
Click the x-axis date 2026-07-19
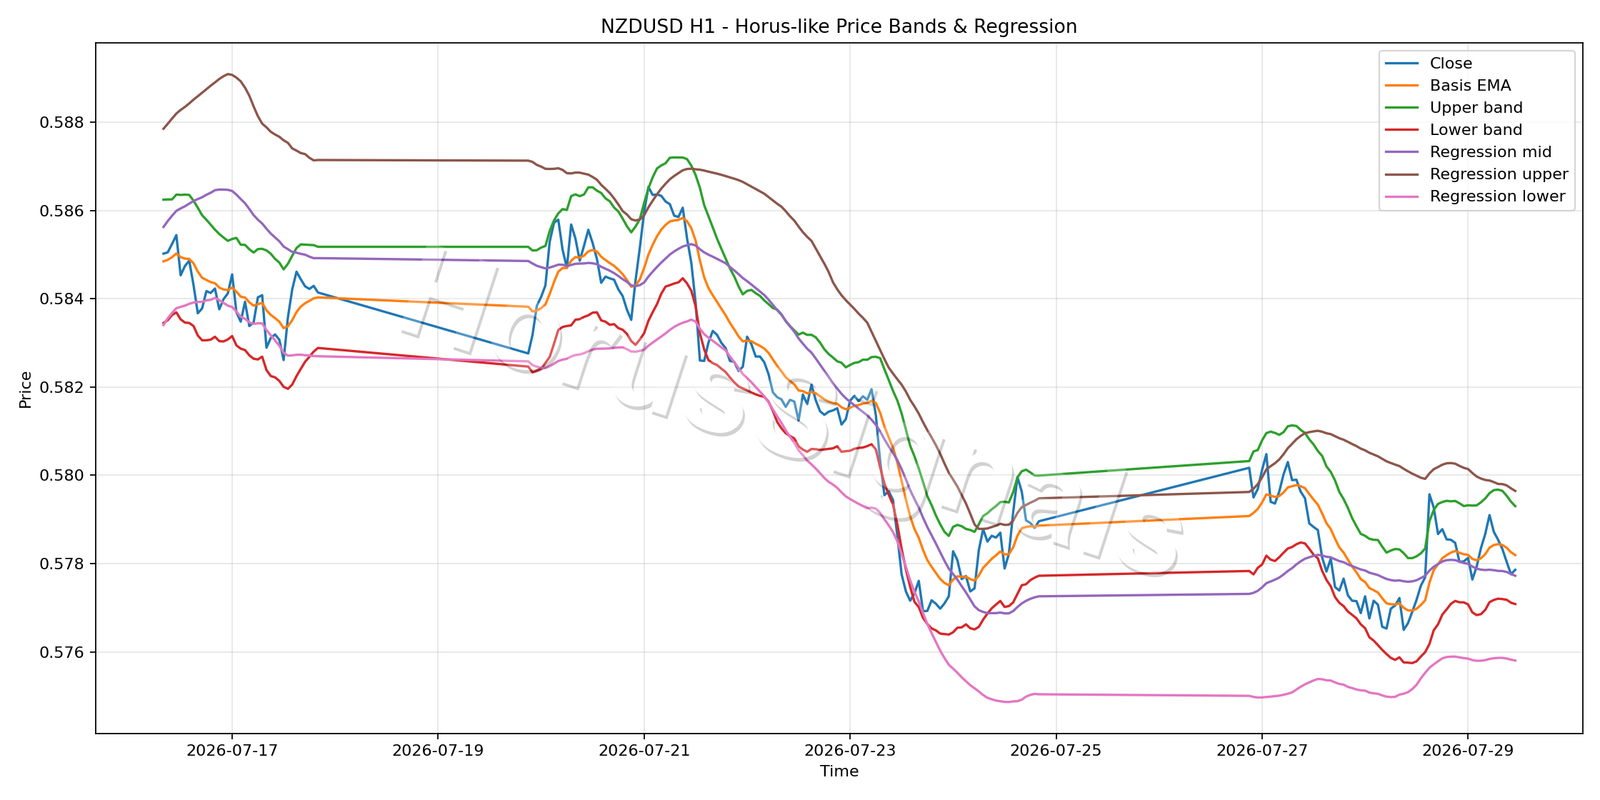pyautogui.click(x=438, y=749)
